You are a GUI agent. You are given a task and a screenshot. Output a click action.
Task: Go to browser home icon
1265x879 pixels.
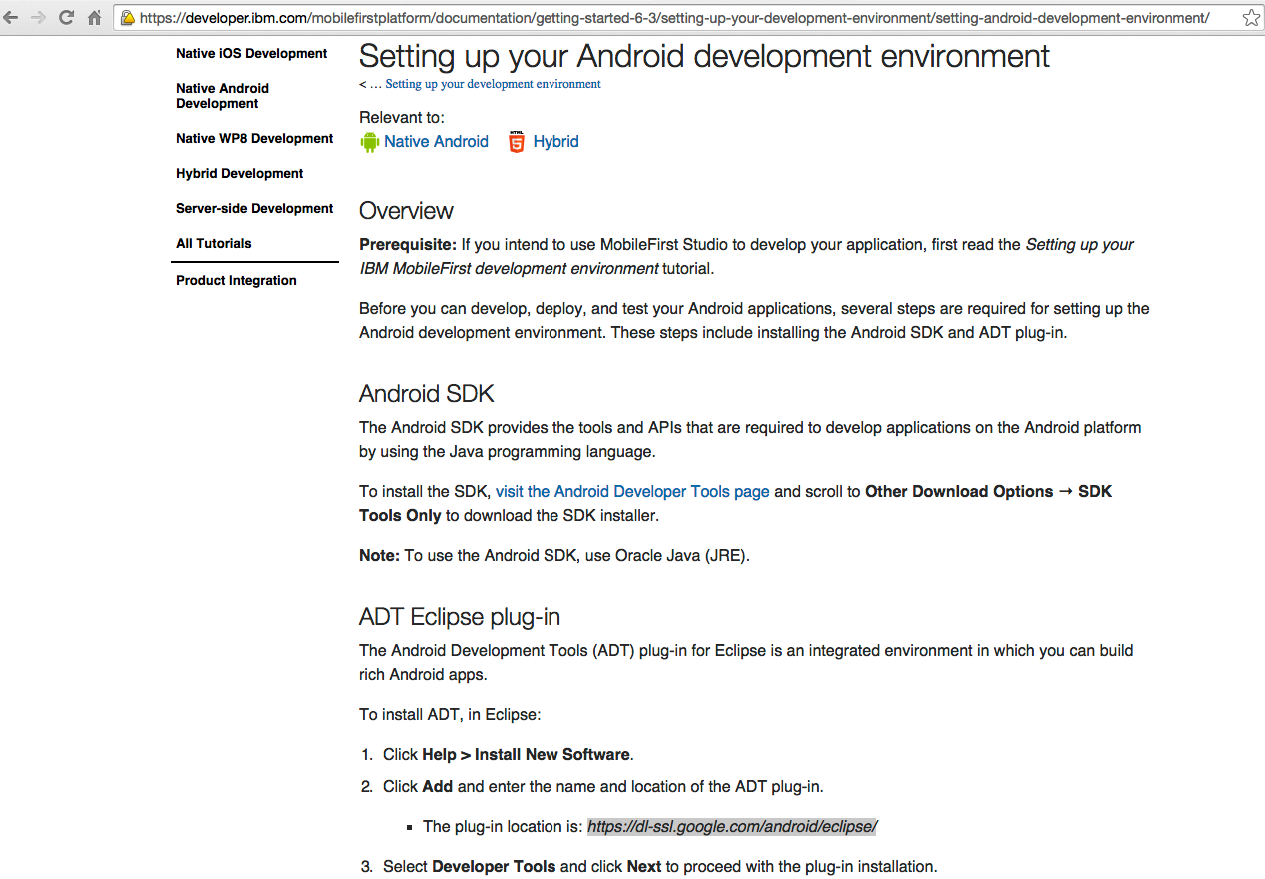tap(95, 17)
